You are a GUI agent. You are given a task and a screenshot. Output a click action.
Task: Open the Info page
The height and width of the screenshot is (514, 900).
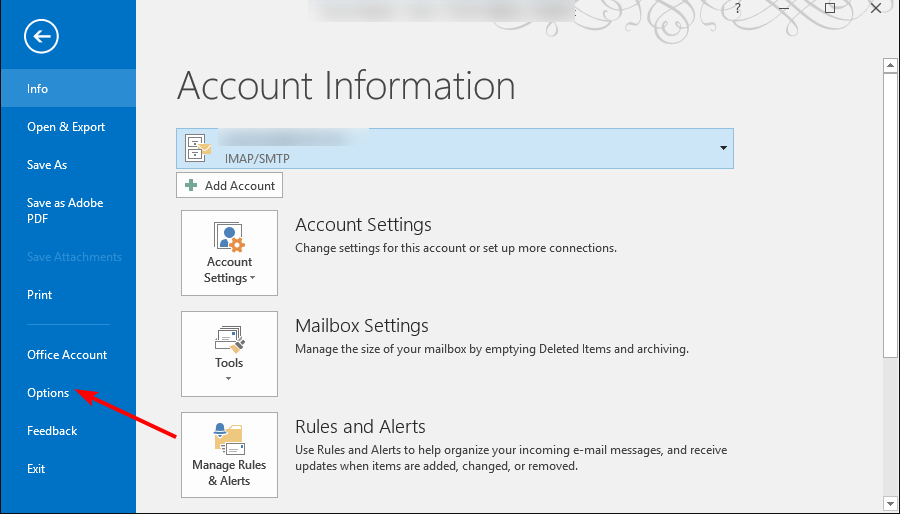68,88
